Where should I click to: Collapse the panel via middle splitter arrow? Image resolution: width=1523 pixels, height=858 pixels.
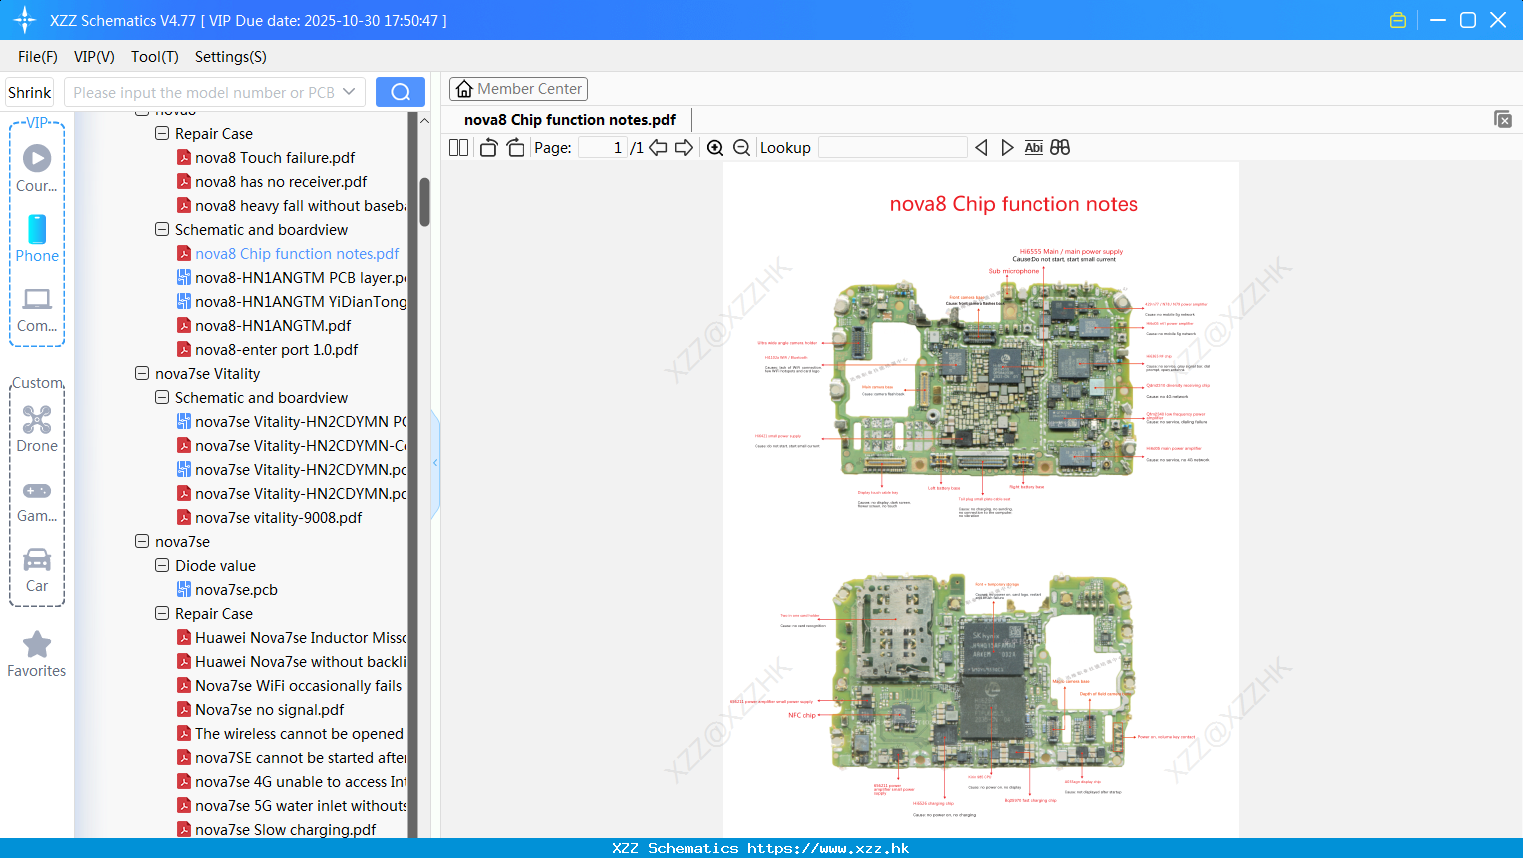pos(435,463)
